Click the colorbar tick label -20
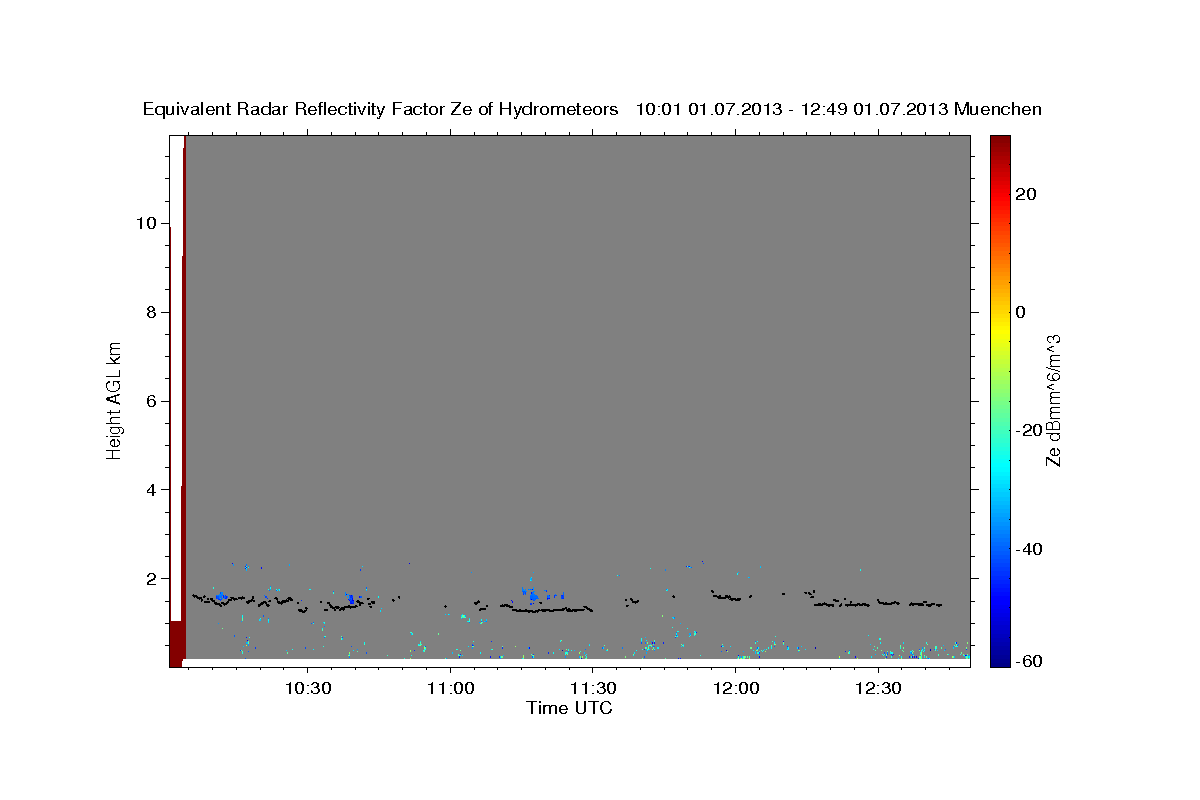1200x800 pixels. (1029, 430)
